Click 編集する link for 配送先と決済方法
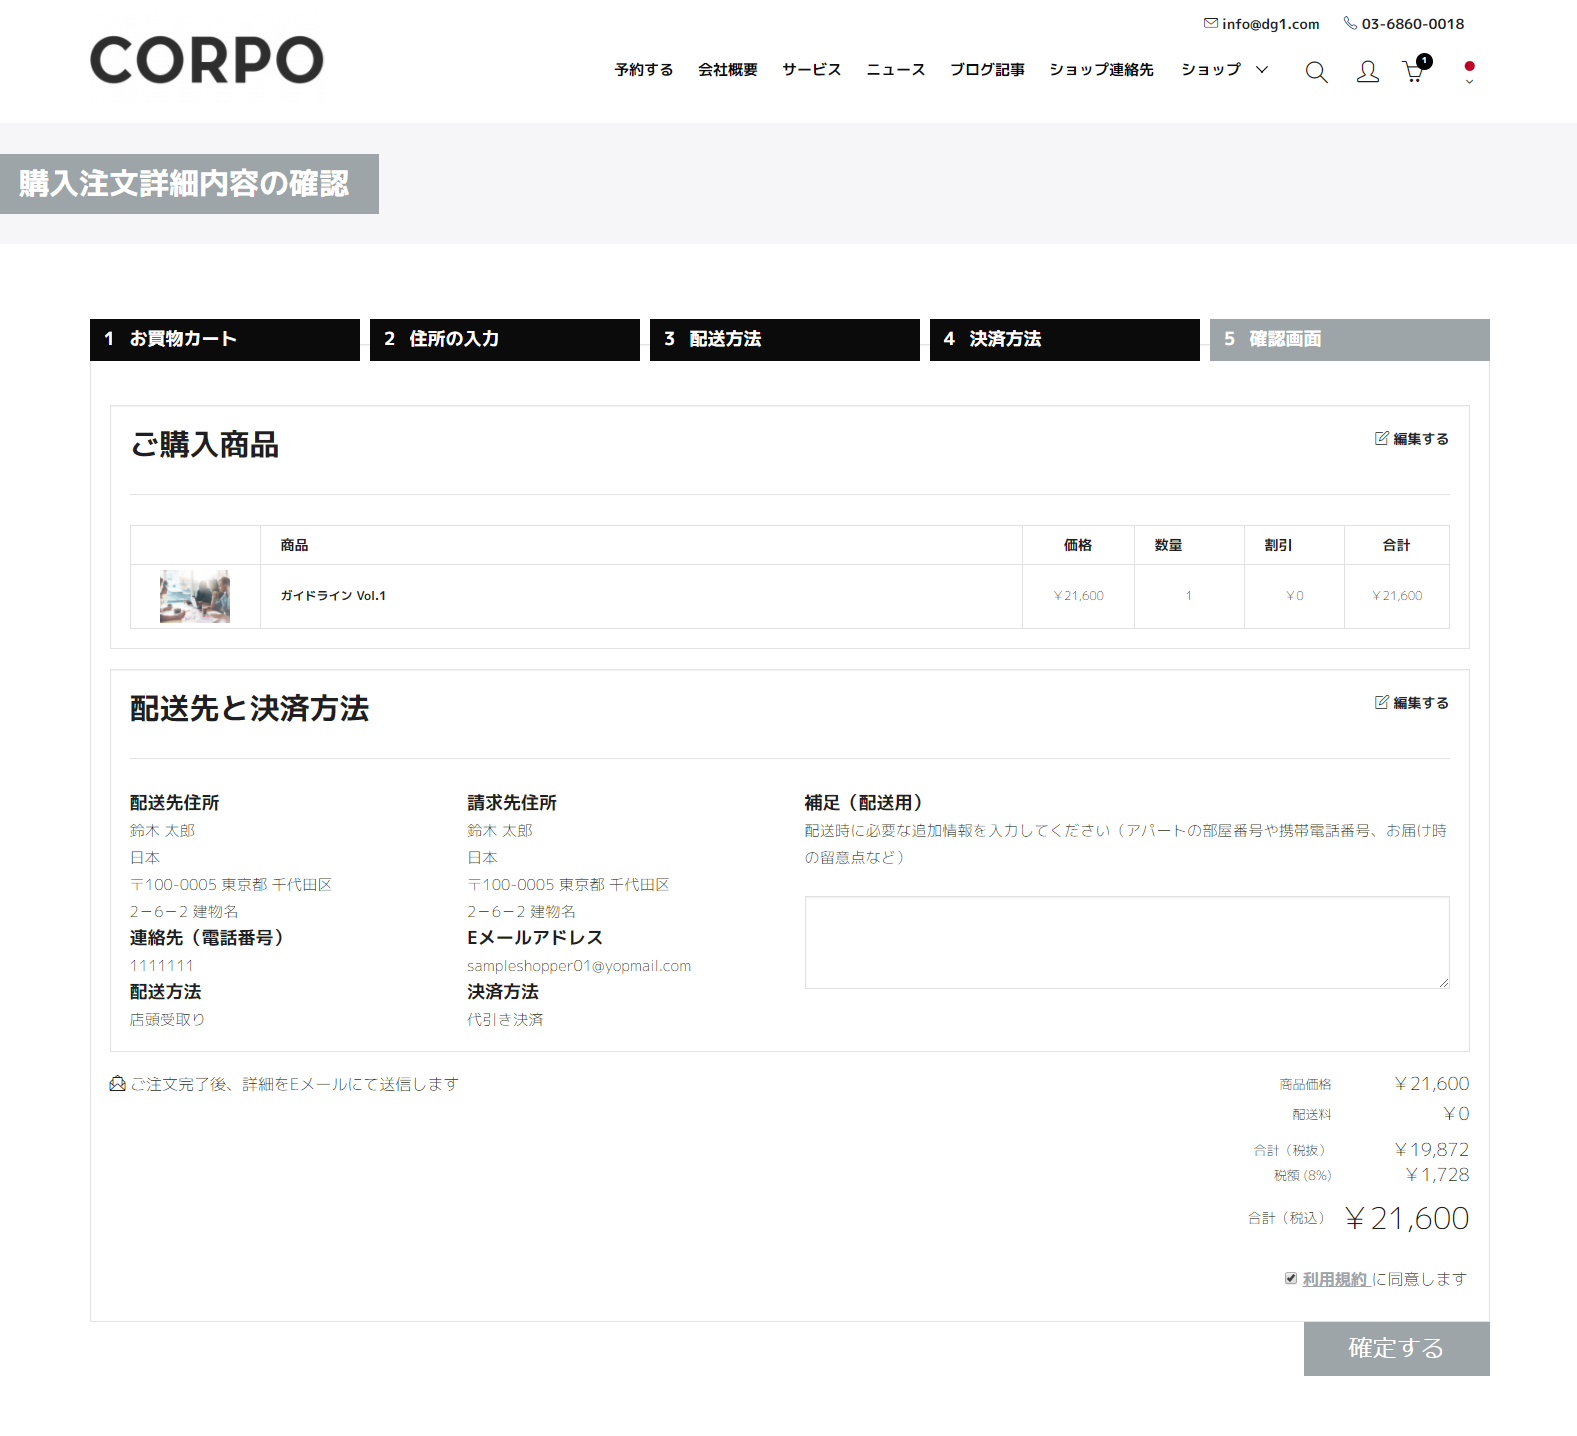 tap(1421, 703)
